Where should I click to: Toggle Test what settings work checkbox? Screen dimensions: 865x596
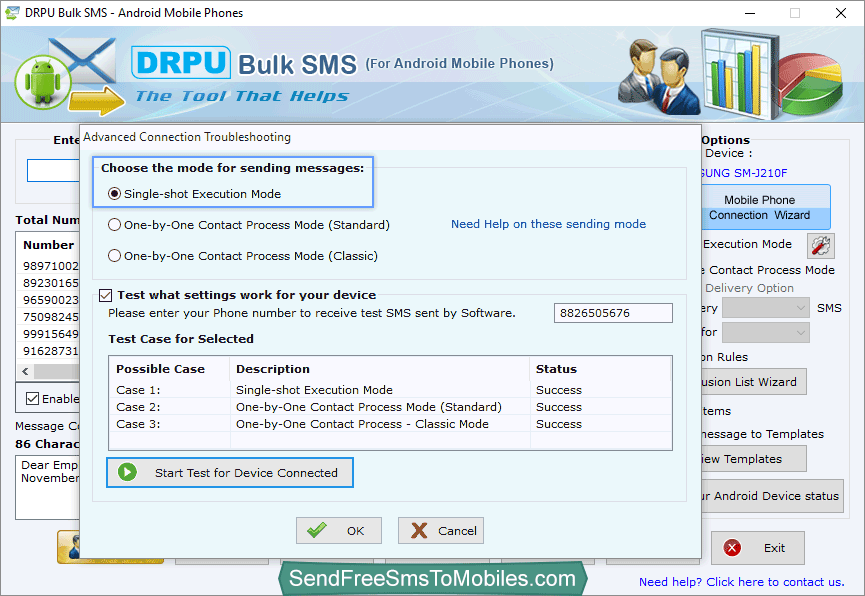click(x=105, y=295)
